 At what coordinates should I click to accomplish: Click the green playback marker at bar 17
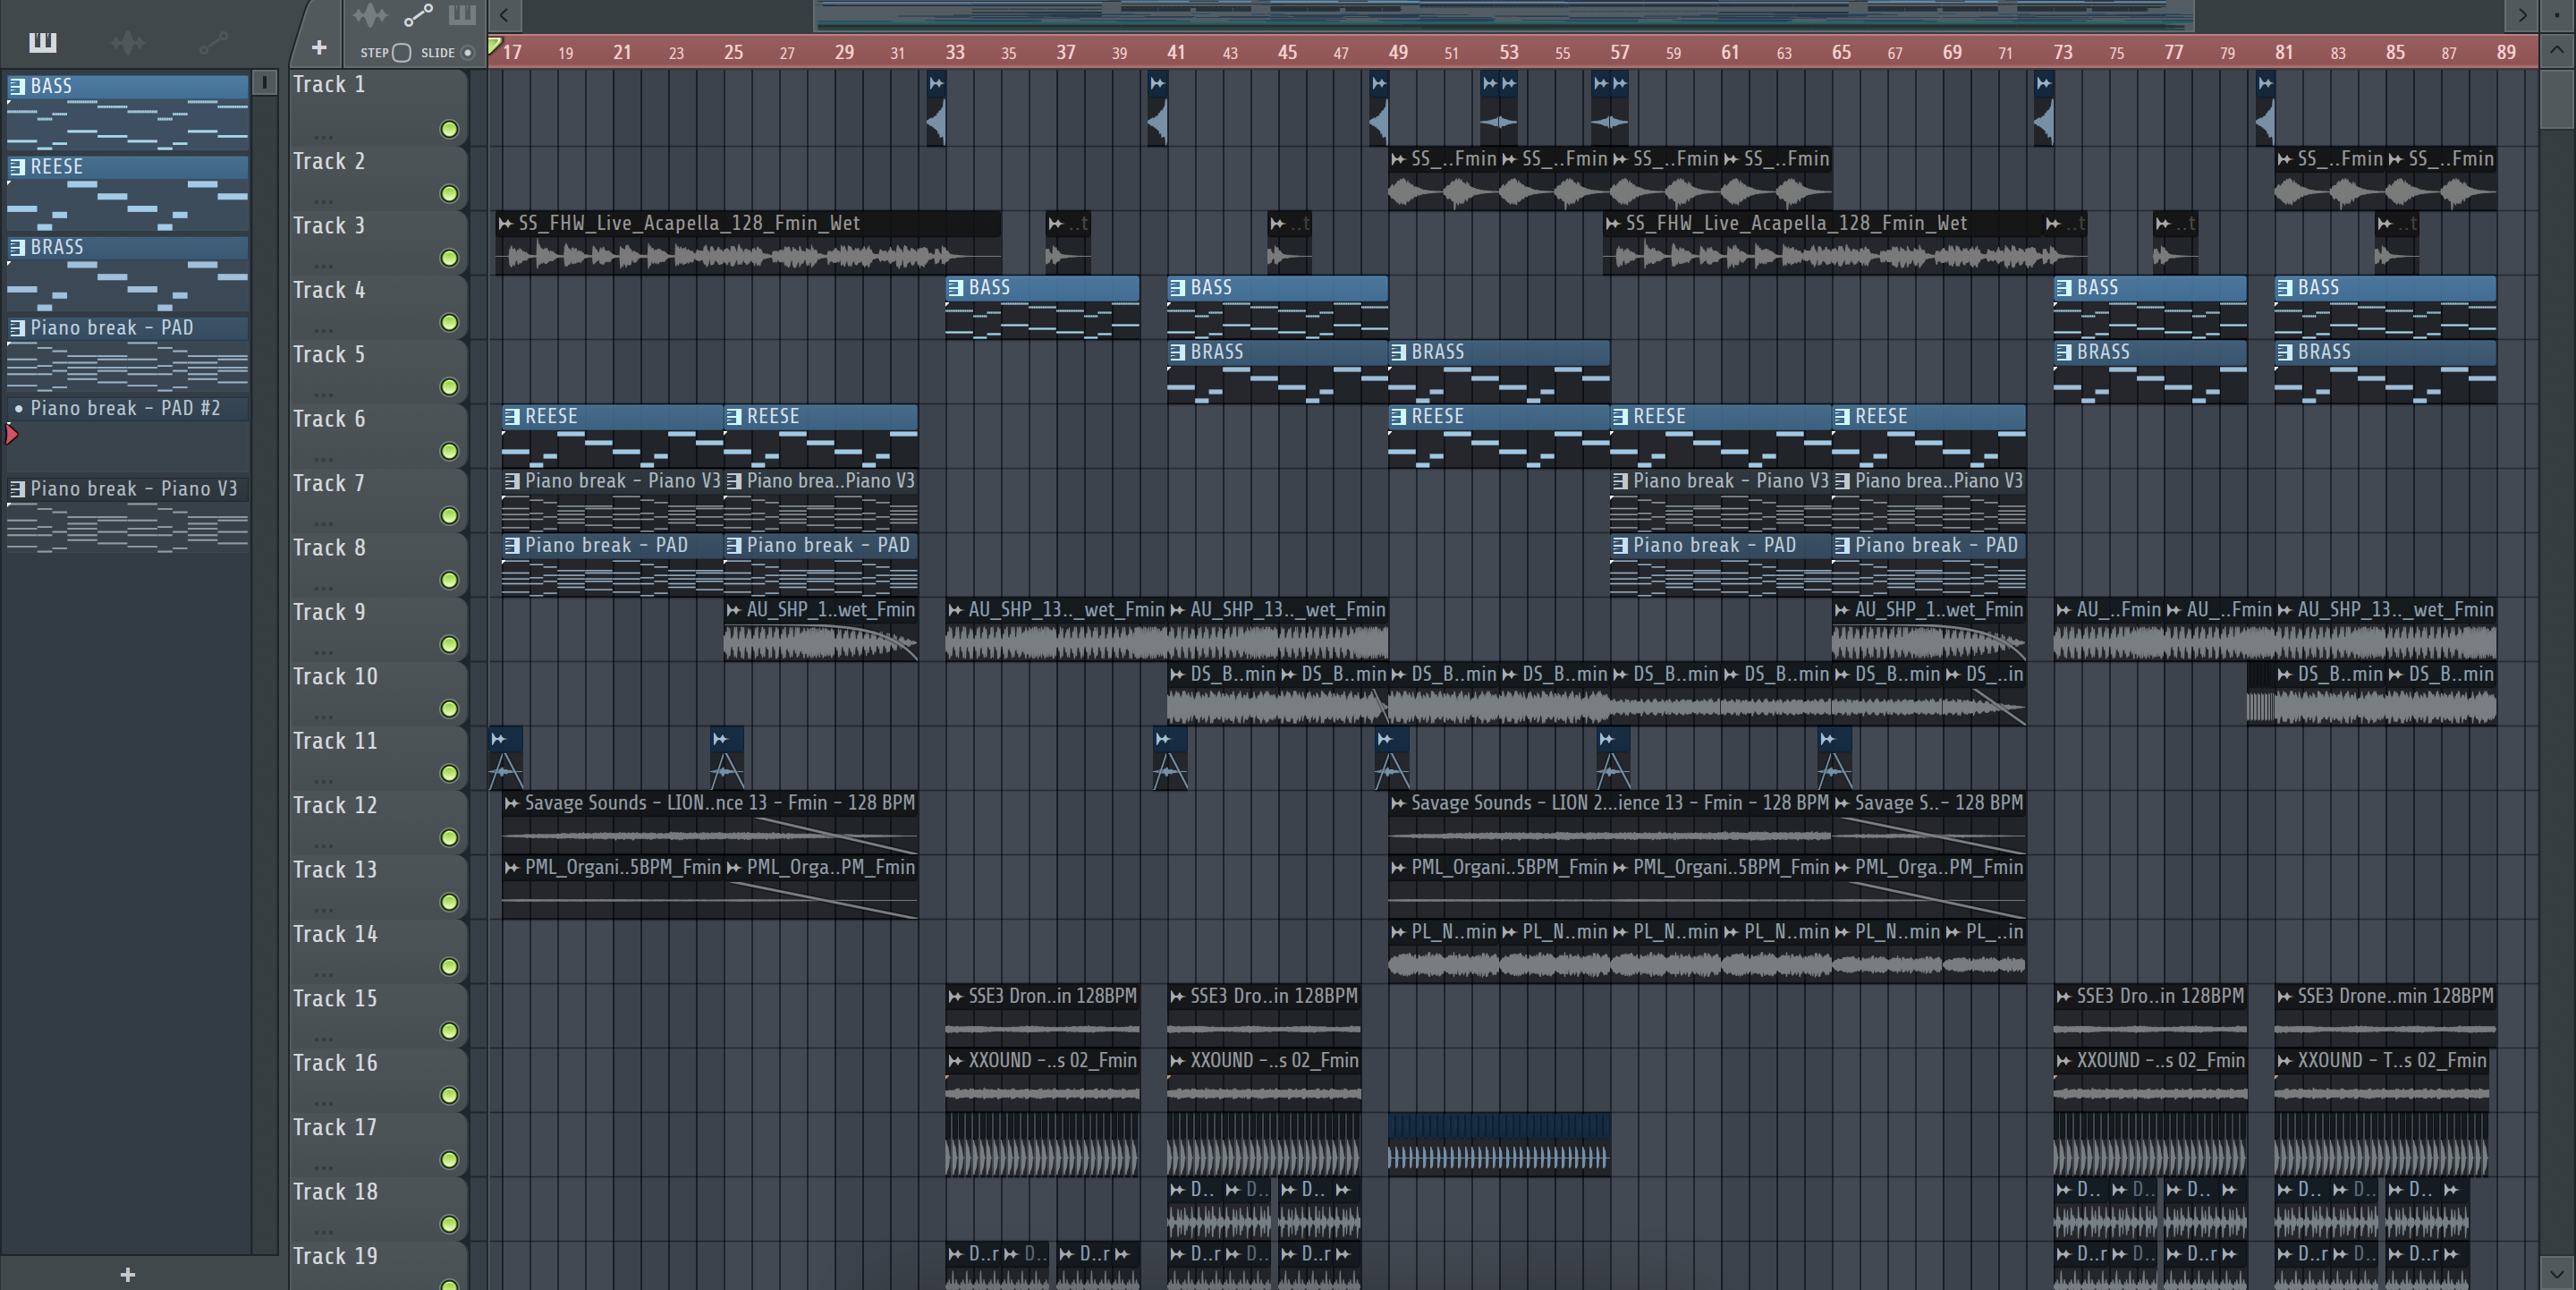point(494,45)
